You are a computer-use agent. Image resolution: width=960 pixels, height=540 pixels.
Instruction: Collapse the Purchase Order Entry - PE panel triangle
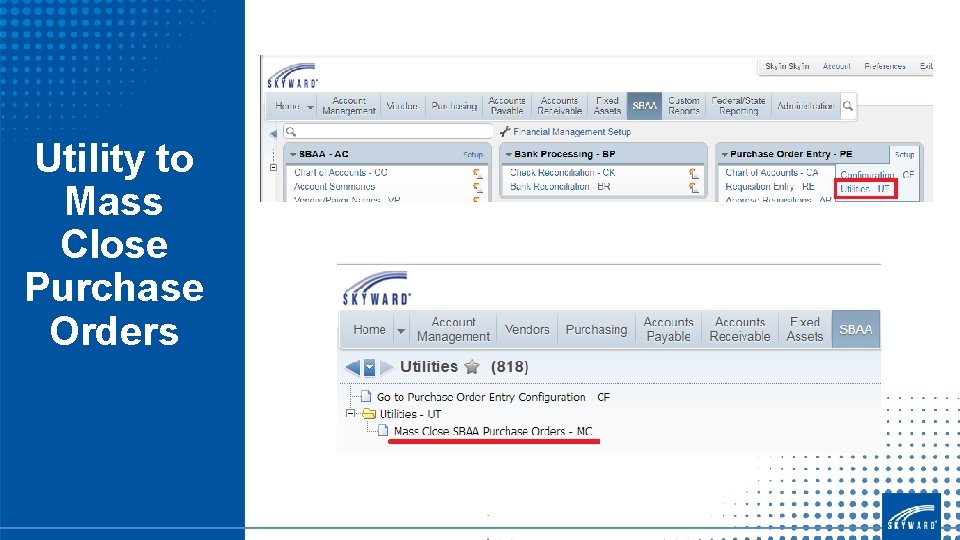click(725, 154)
